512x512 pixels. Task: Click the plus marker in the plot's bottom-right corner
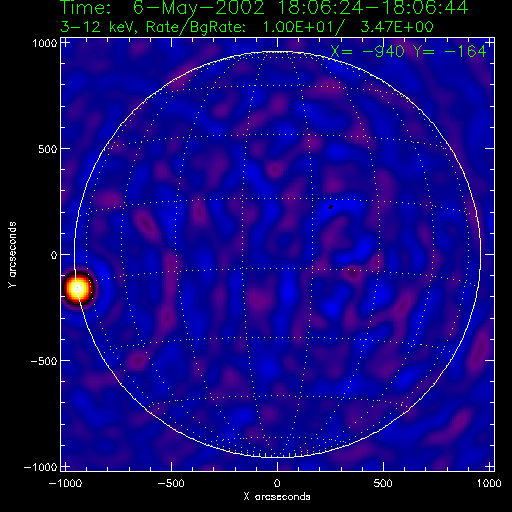pyautogui.click(x=489, y=466)
